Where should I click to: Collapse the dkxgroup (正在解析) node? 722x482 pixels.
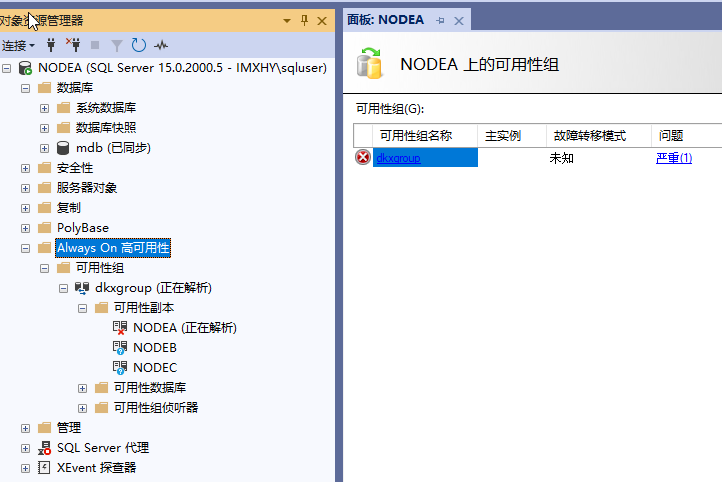tap(64, 289)
